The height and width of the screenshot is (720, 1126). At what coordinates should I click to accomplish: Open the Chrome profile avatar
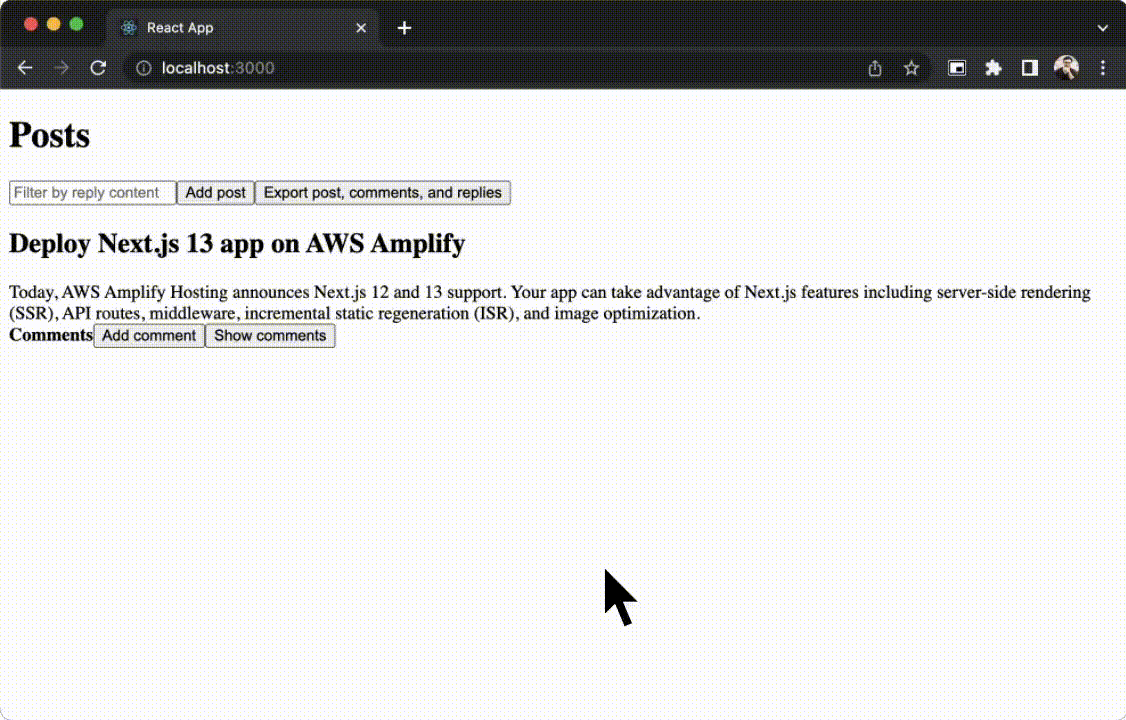point(1066,68)
